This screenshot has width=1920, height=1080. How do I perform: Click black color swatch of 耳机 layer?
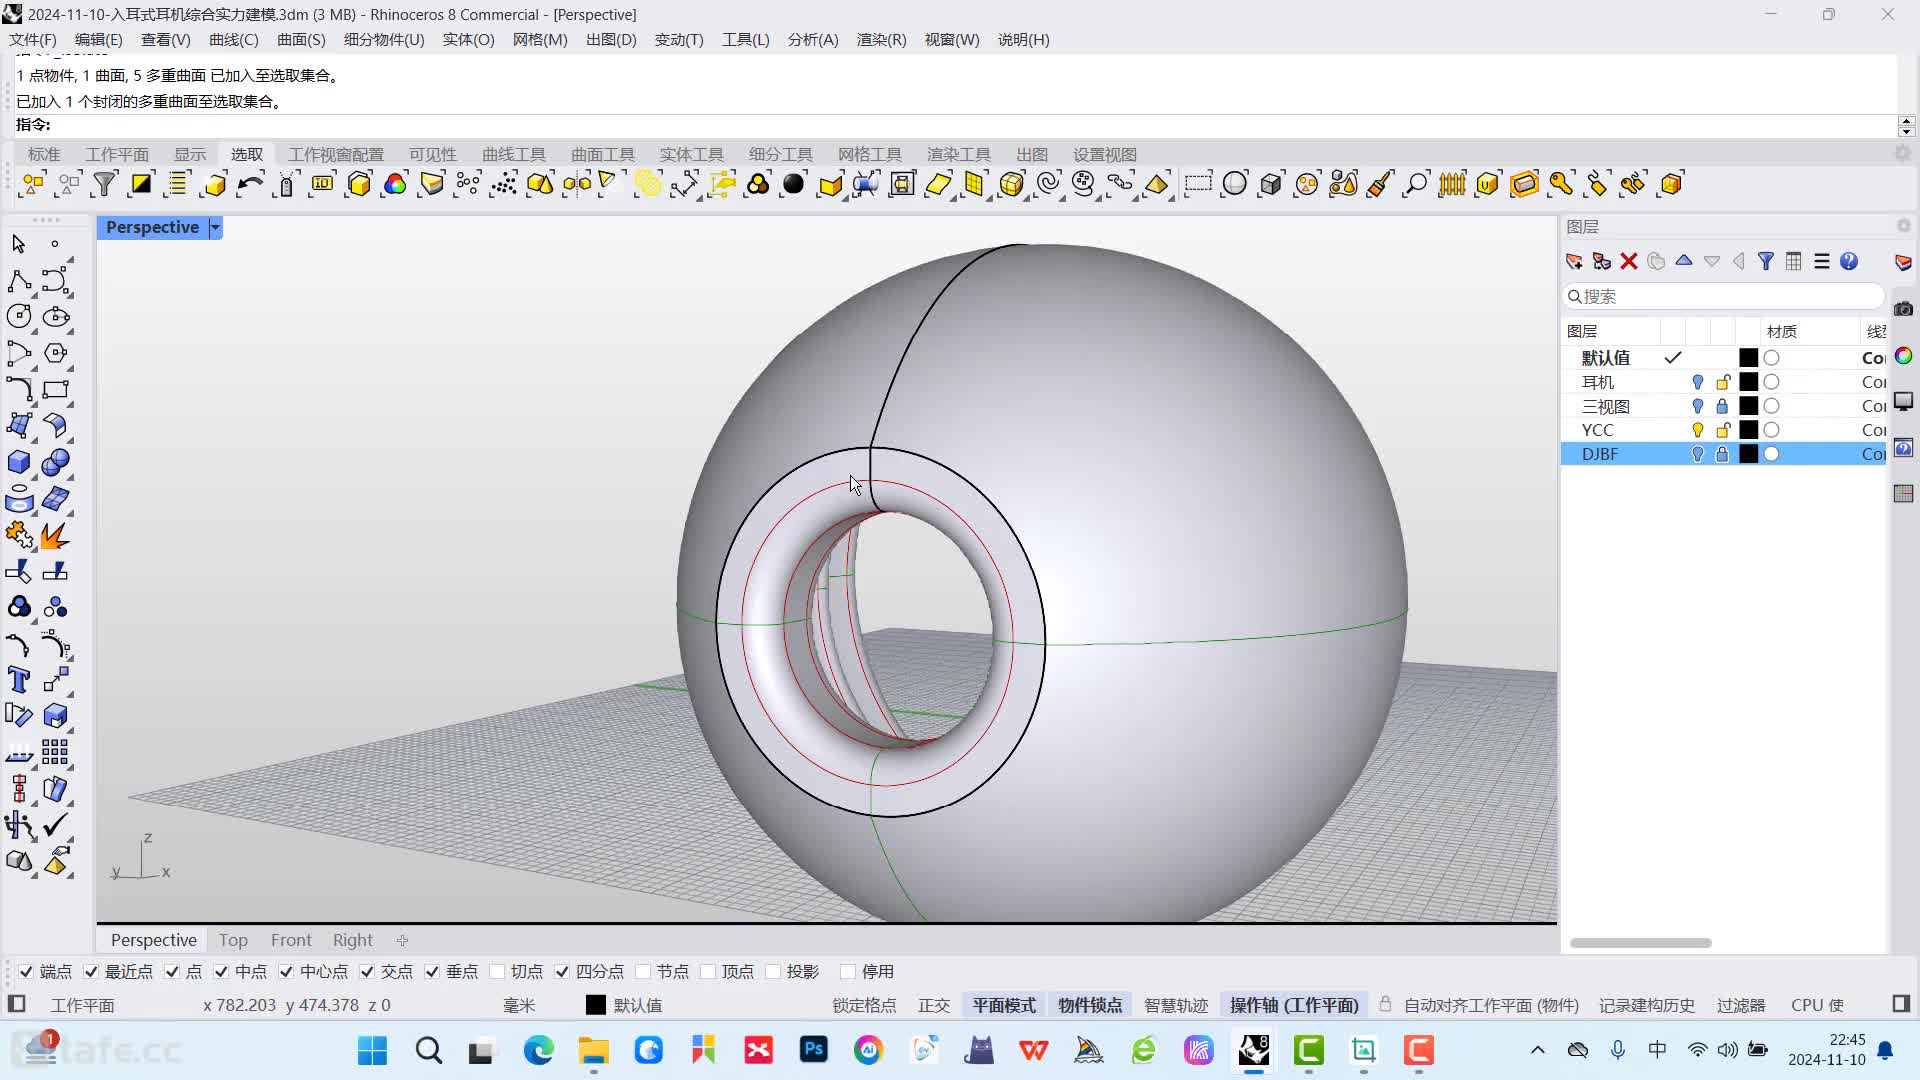1748,382
